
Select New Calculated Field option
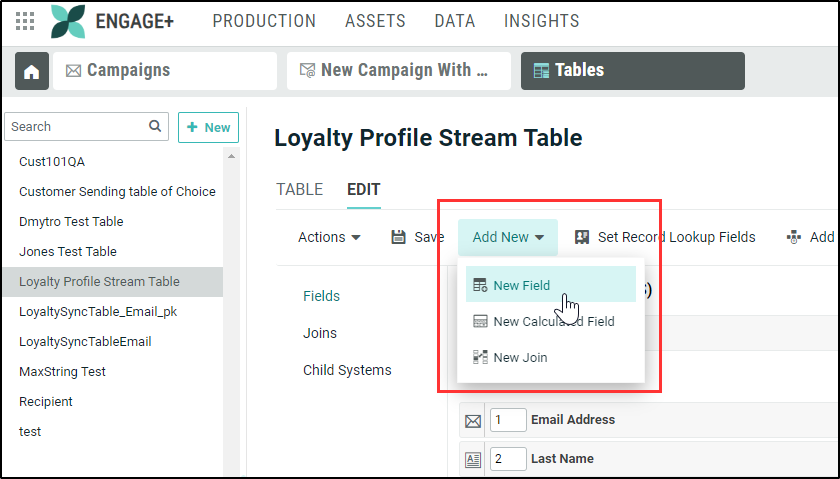point(553,322)
